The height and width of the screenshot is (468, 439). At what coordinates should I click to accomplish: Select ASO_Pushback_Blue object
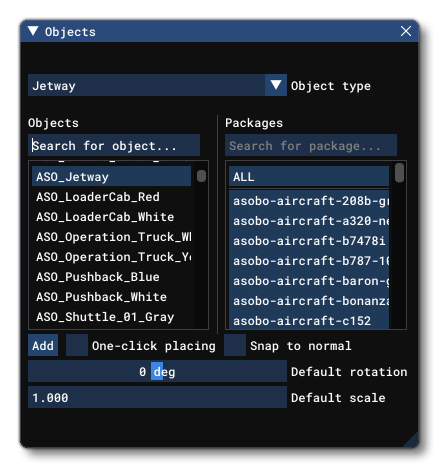click(111, 277)
